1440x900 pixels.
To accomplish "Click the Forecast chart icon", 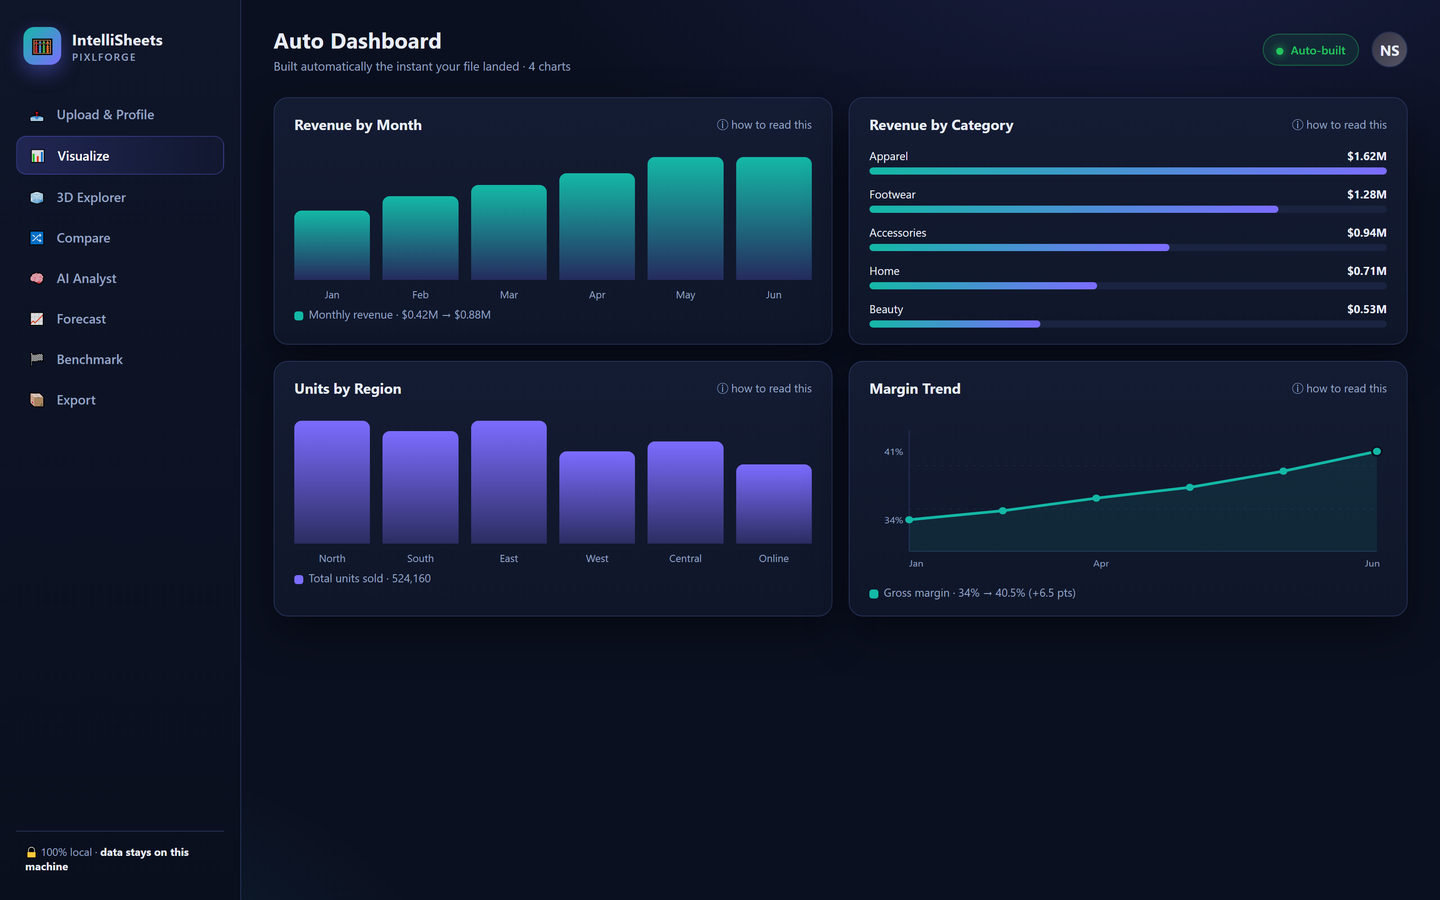I will click(x=37, y=319).
